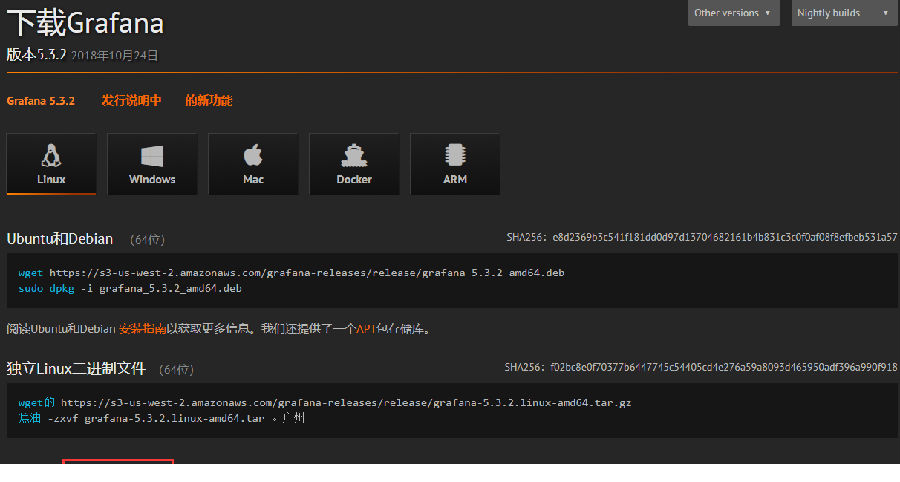Choose the ARM chip icon

(x=455, y=155)
